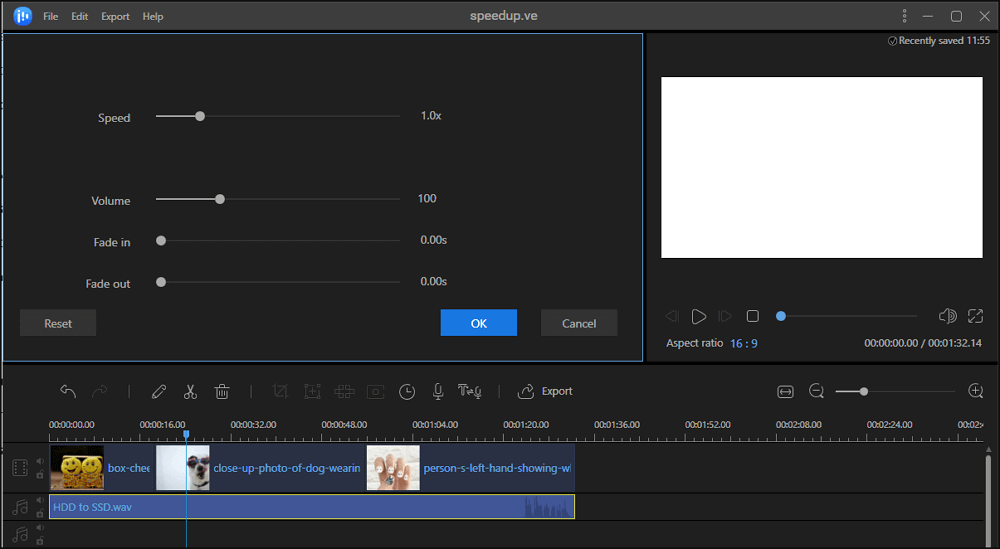Click the Speed slider handle
This screenshot has width=1000, height=549.
[x=200, y=116]
